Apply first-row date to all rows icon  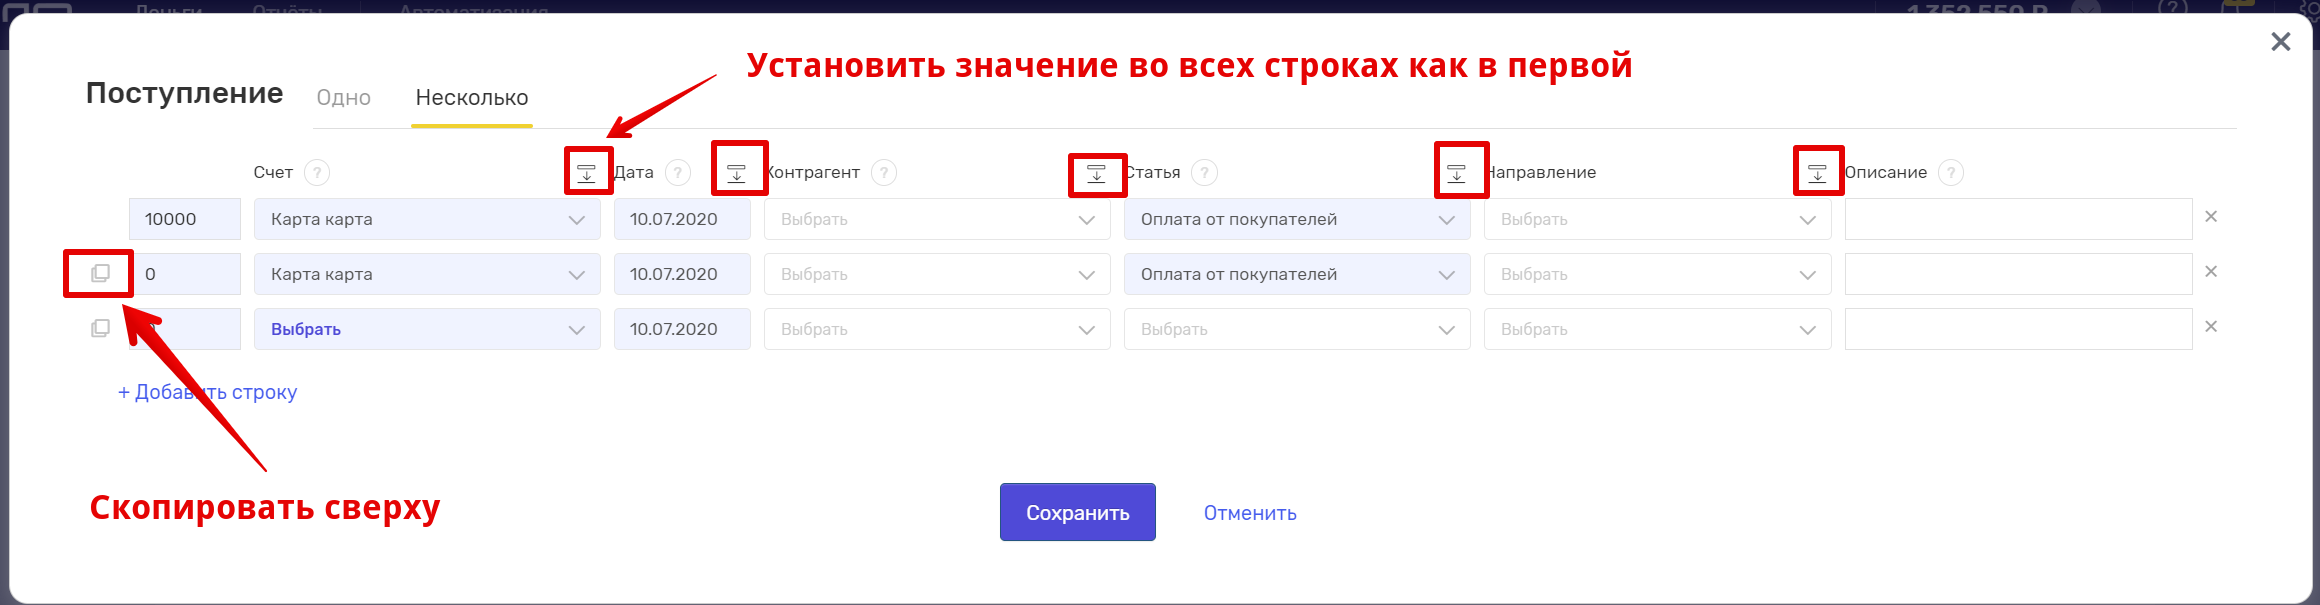pos(737,173)
